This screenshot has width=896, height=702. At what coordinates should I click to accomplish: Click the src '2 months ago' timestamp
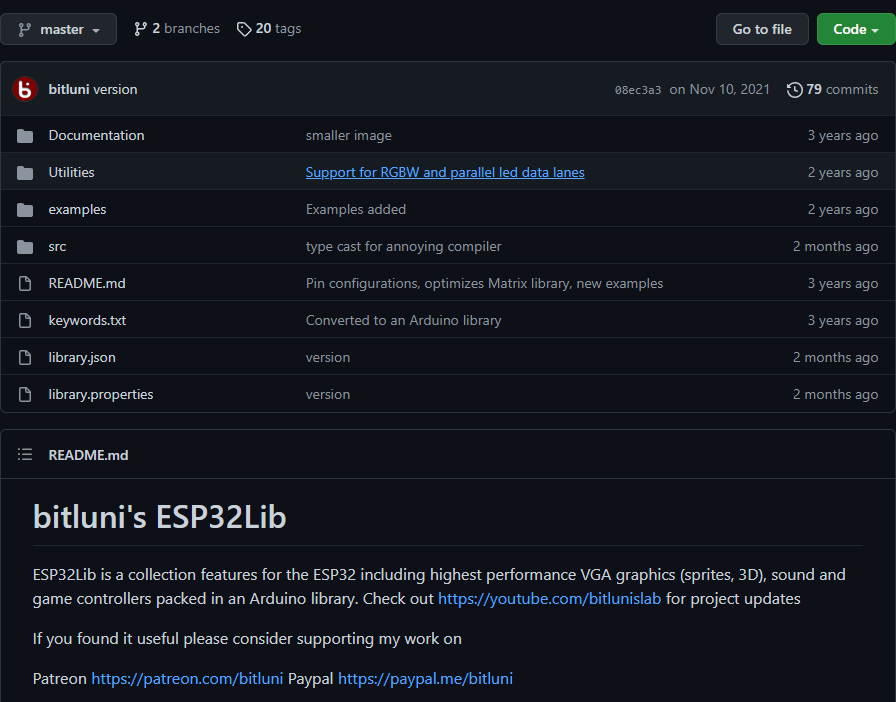coord(835,247)
